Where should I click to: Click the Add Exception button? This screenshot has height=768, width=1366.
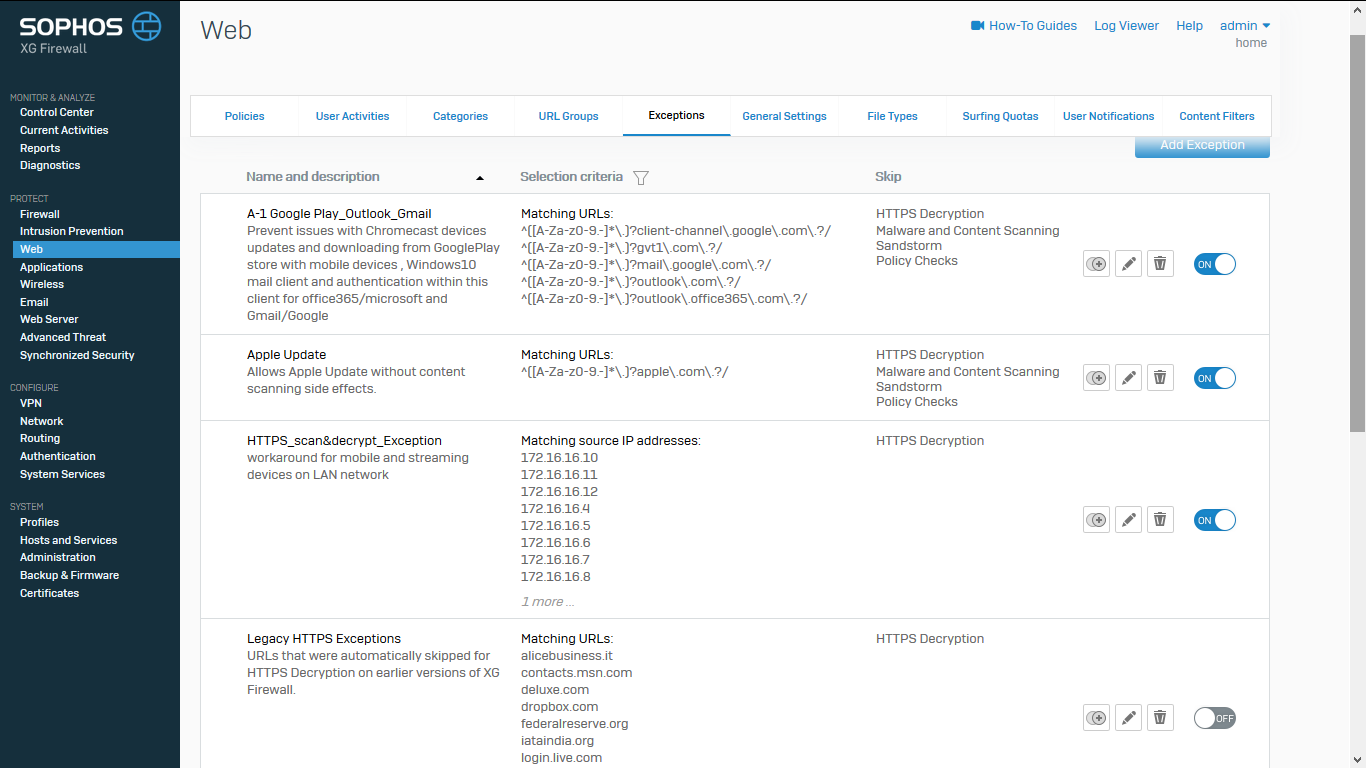1202,146
